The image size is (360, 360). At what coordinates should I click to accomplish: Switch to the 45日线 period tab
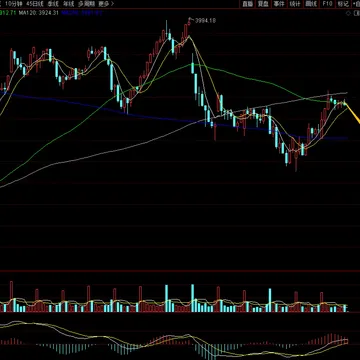(x=35, y=4)
